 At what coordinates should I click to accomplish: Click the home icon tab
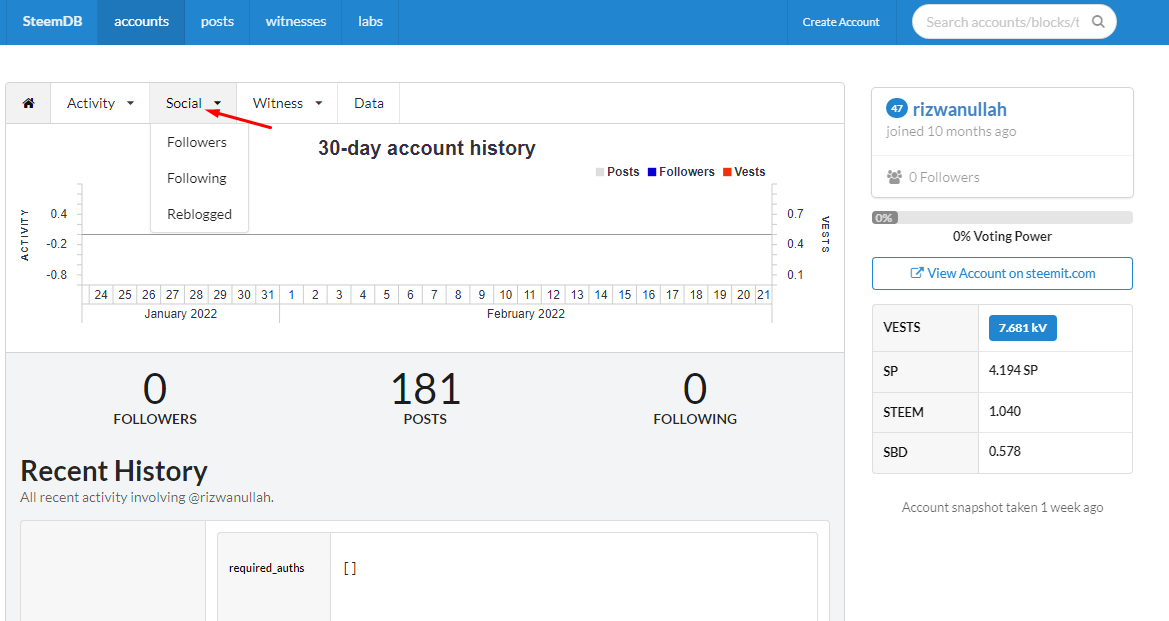coord(28,103)
